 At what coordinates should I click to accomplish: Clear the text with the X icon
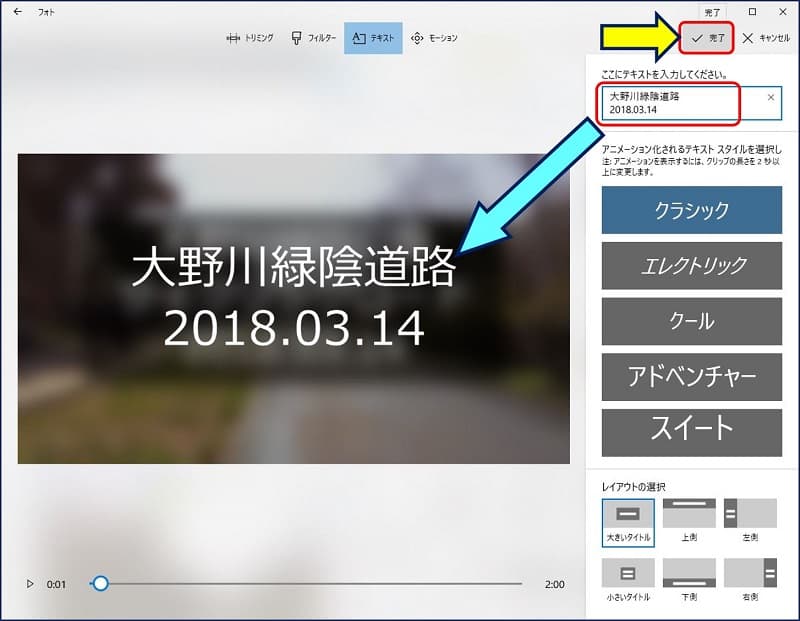point(770,98)
